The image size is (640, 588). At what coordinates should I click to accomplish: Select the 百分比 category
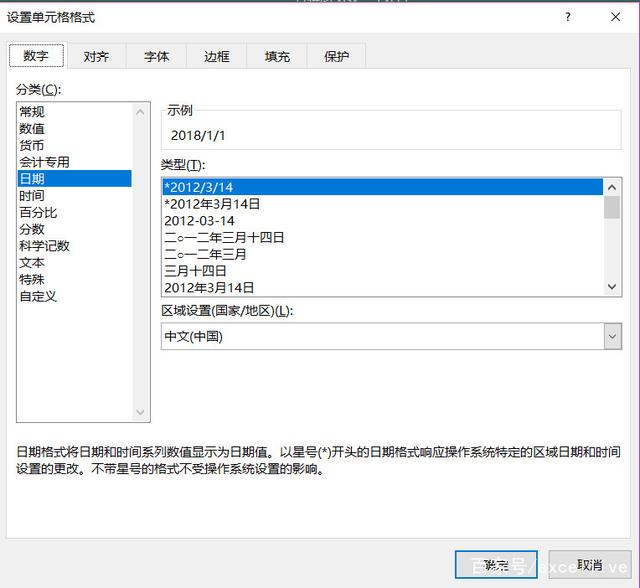click(x=74, y=212)
